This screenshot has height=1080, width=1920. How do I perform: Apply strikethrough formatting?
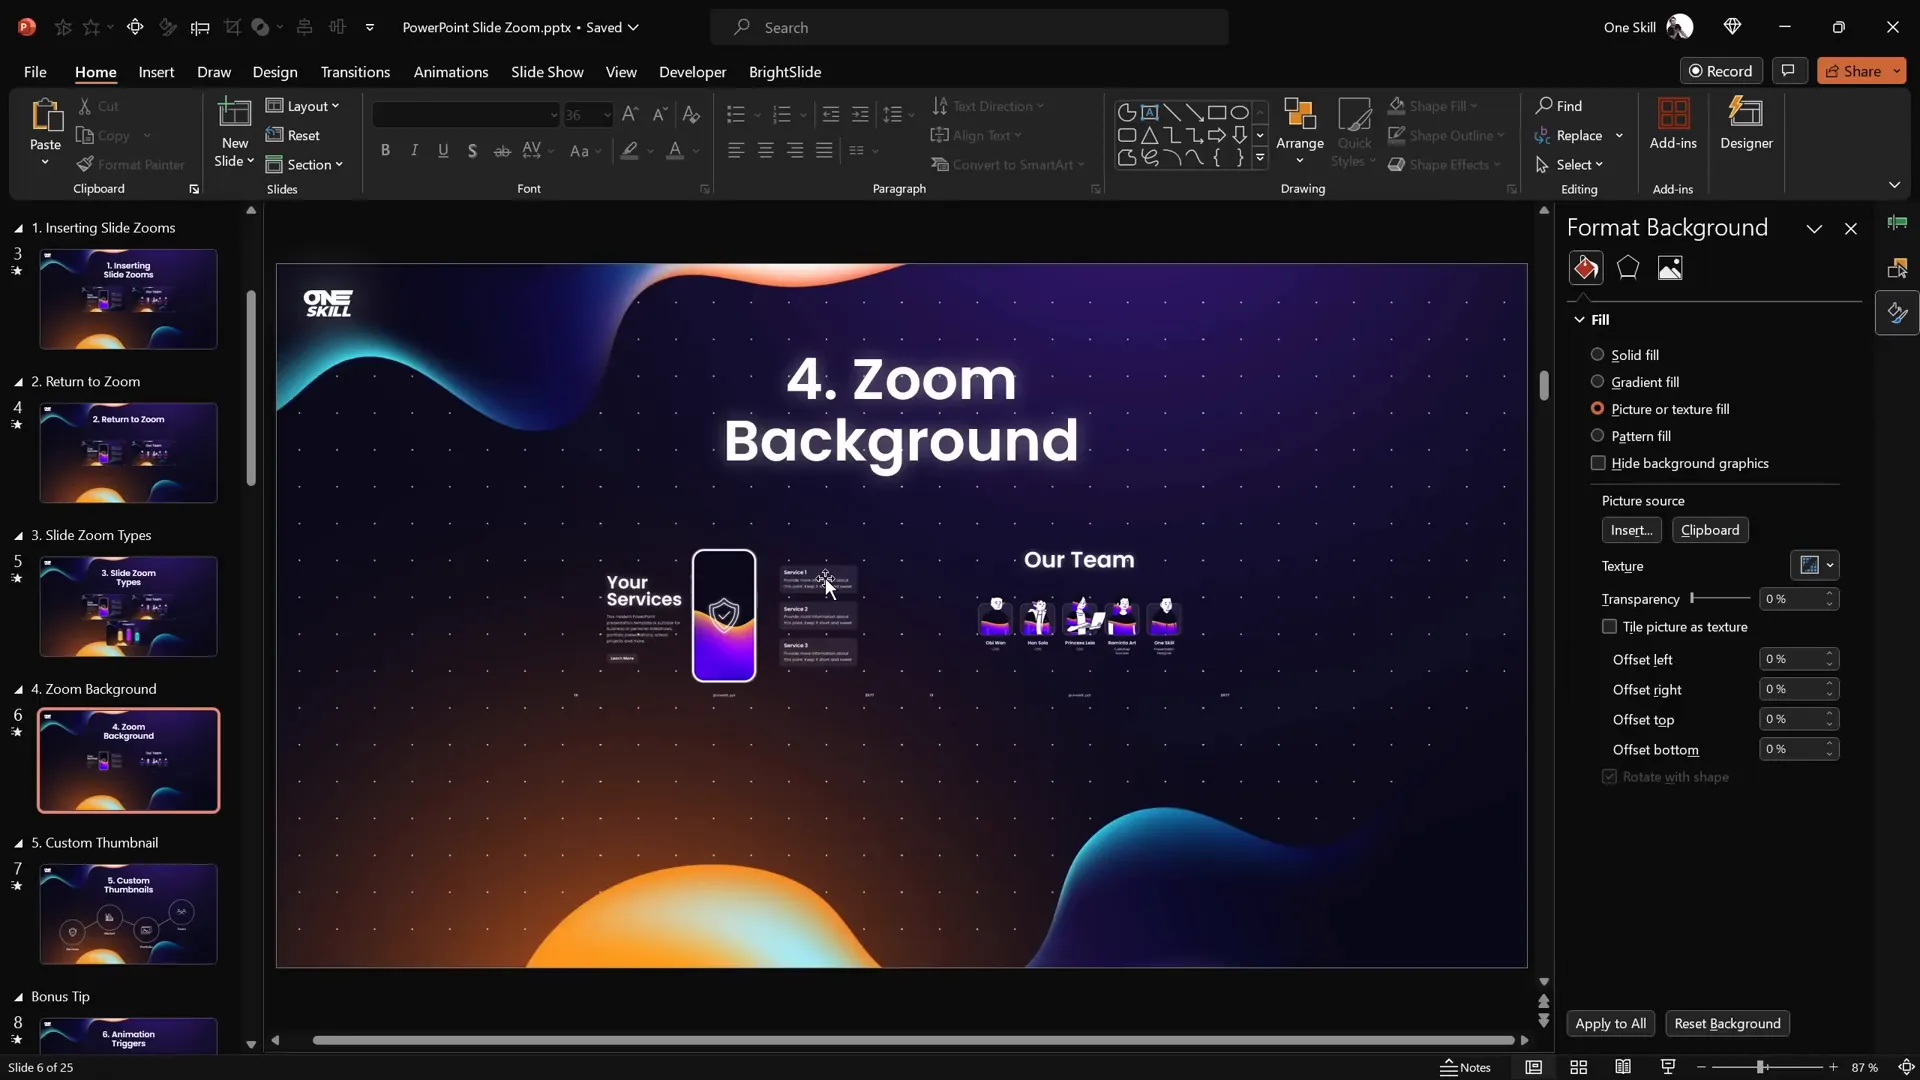[x=502, y=150]
